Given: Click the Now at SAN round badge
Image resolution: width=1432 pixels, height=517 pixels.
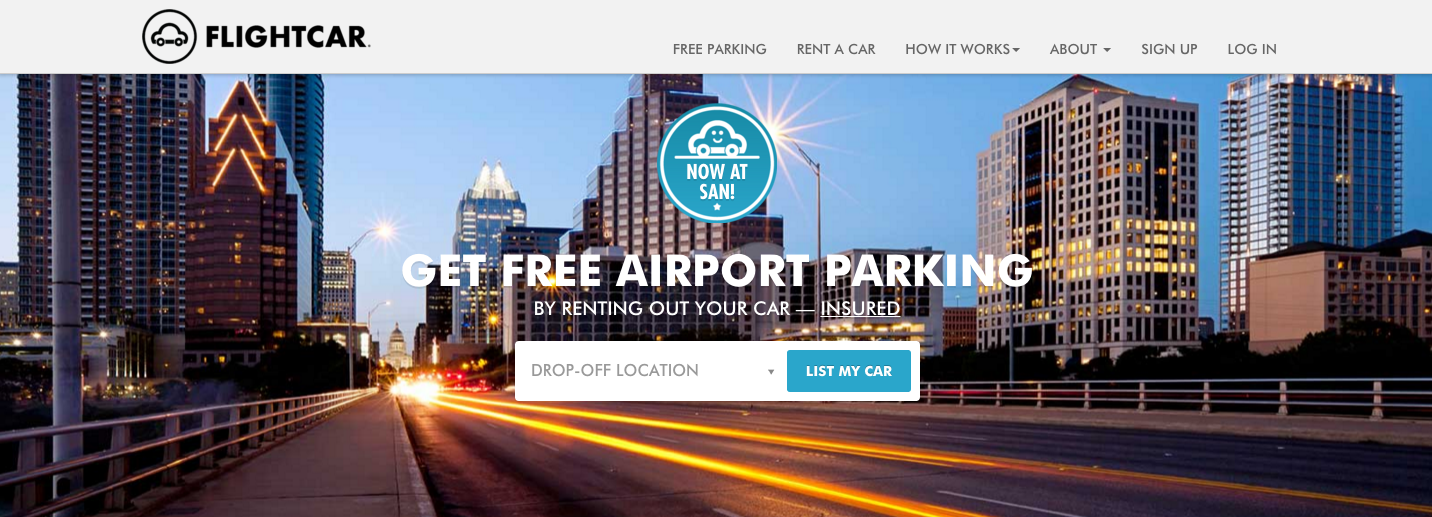Looking at the screenshot, I should tap(717, 163).
